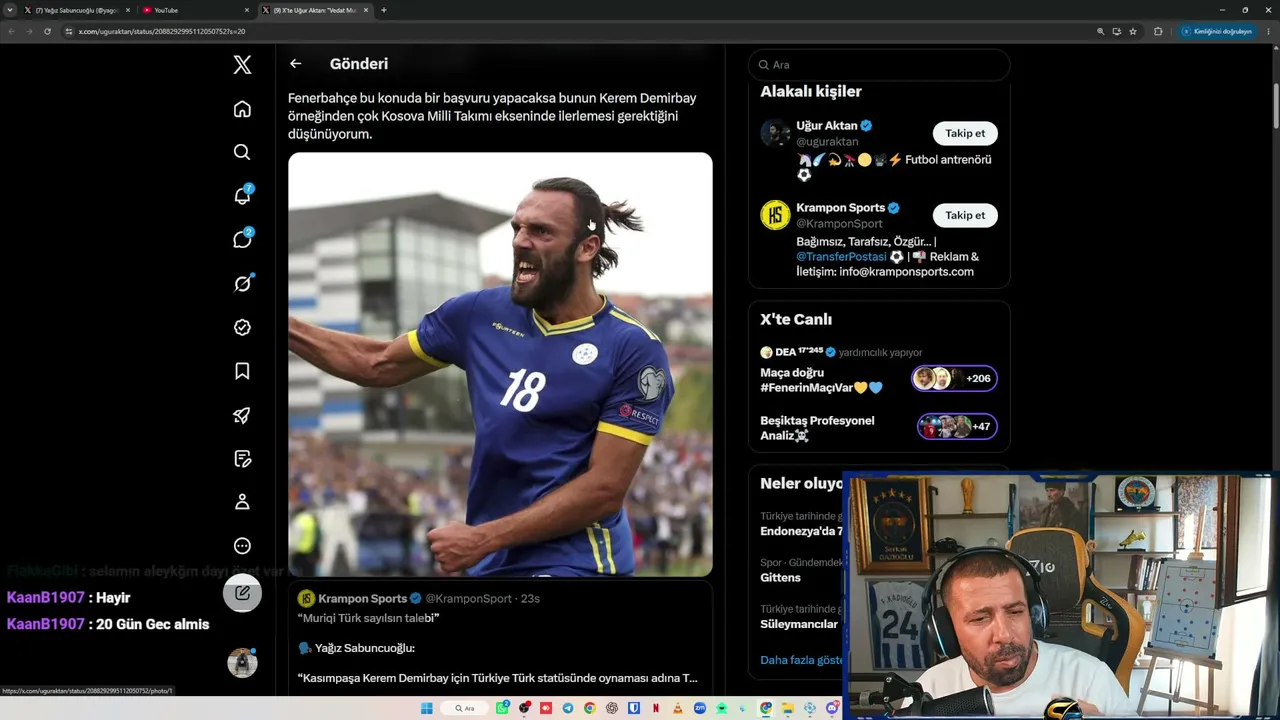
Task: Open a new browser tab
Action: click(x=384, y=10)
